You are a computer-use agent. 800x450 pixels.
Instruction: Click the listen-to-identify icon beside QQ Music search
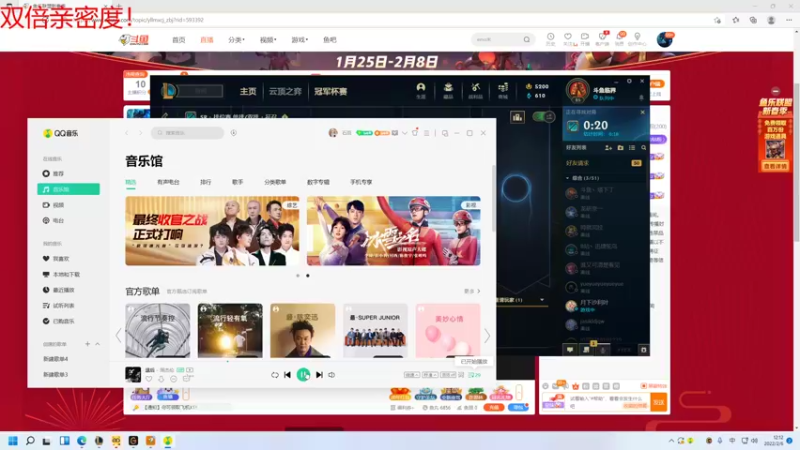pyautogui.click(x=234, y=133)
